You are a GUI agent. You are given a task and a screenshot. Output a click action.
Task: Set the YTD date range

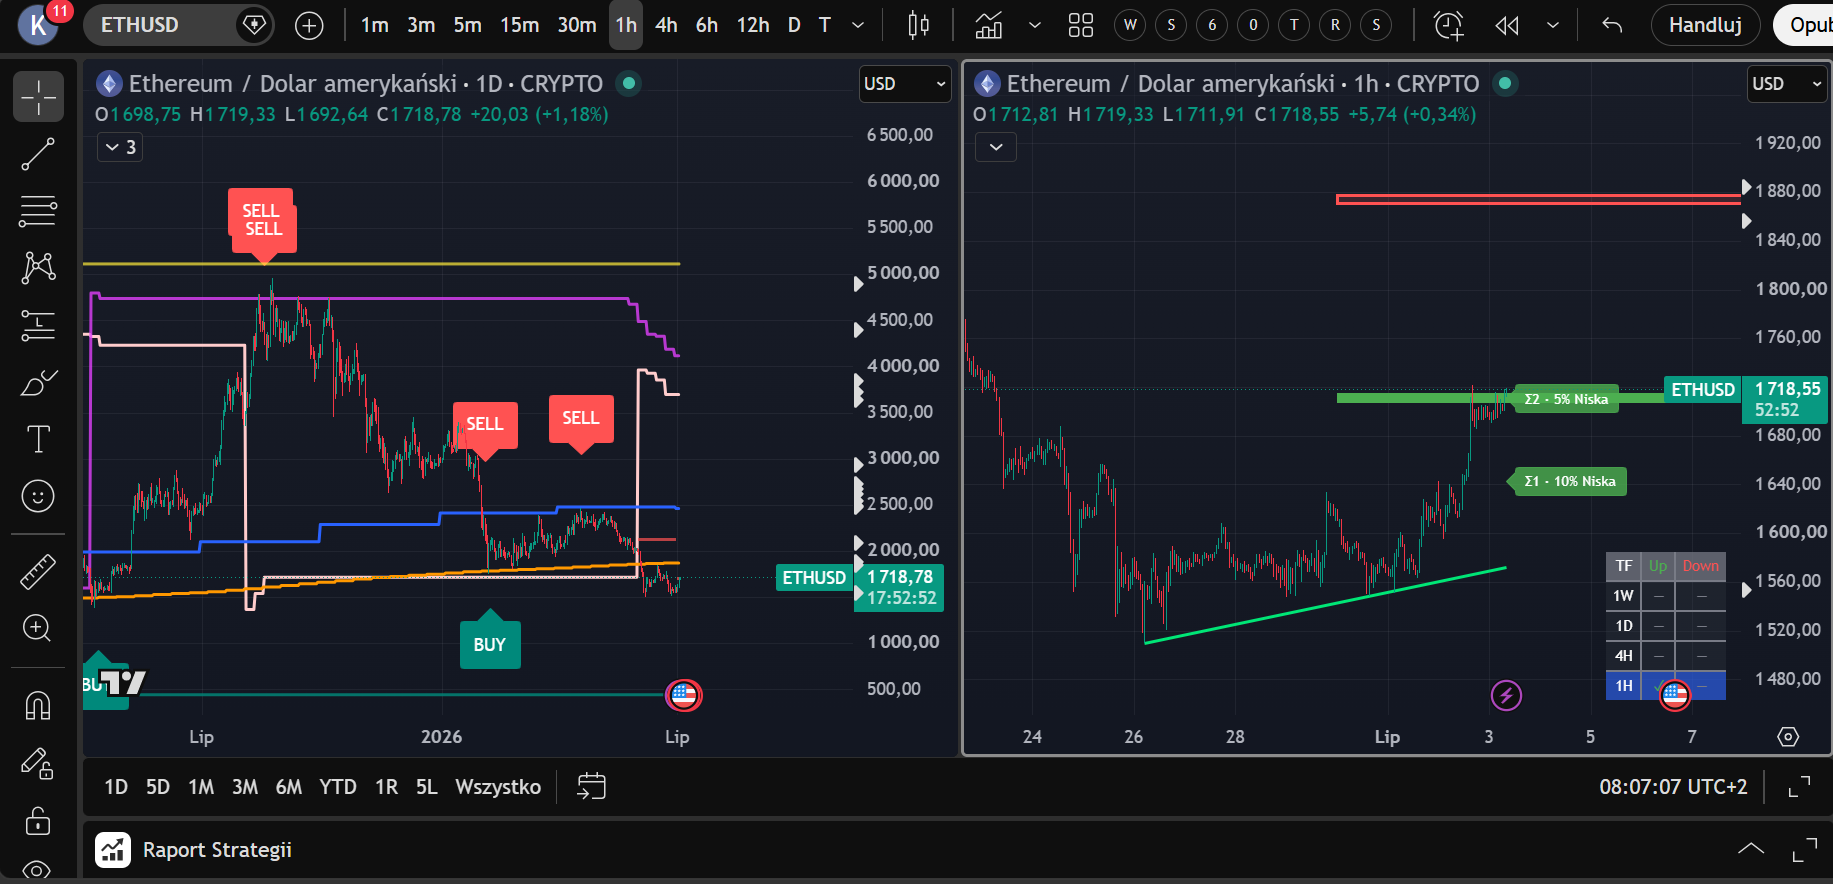(x=338, y=787)
